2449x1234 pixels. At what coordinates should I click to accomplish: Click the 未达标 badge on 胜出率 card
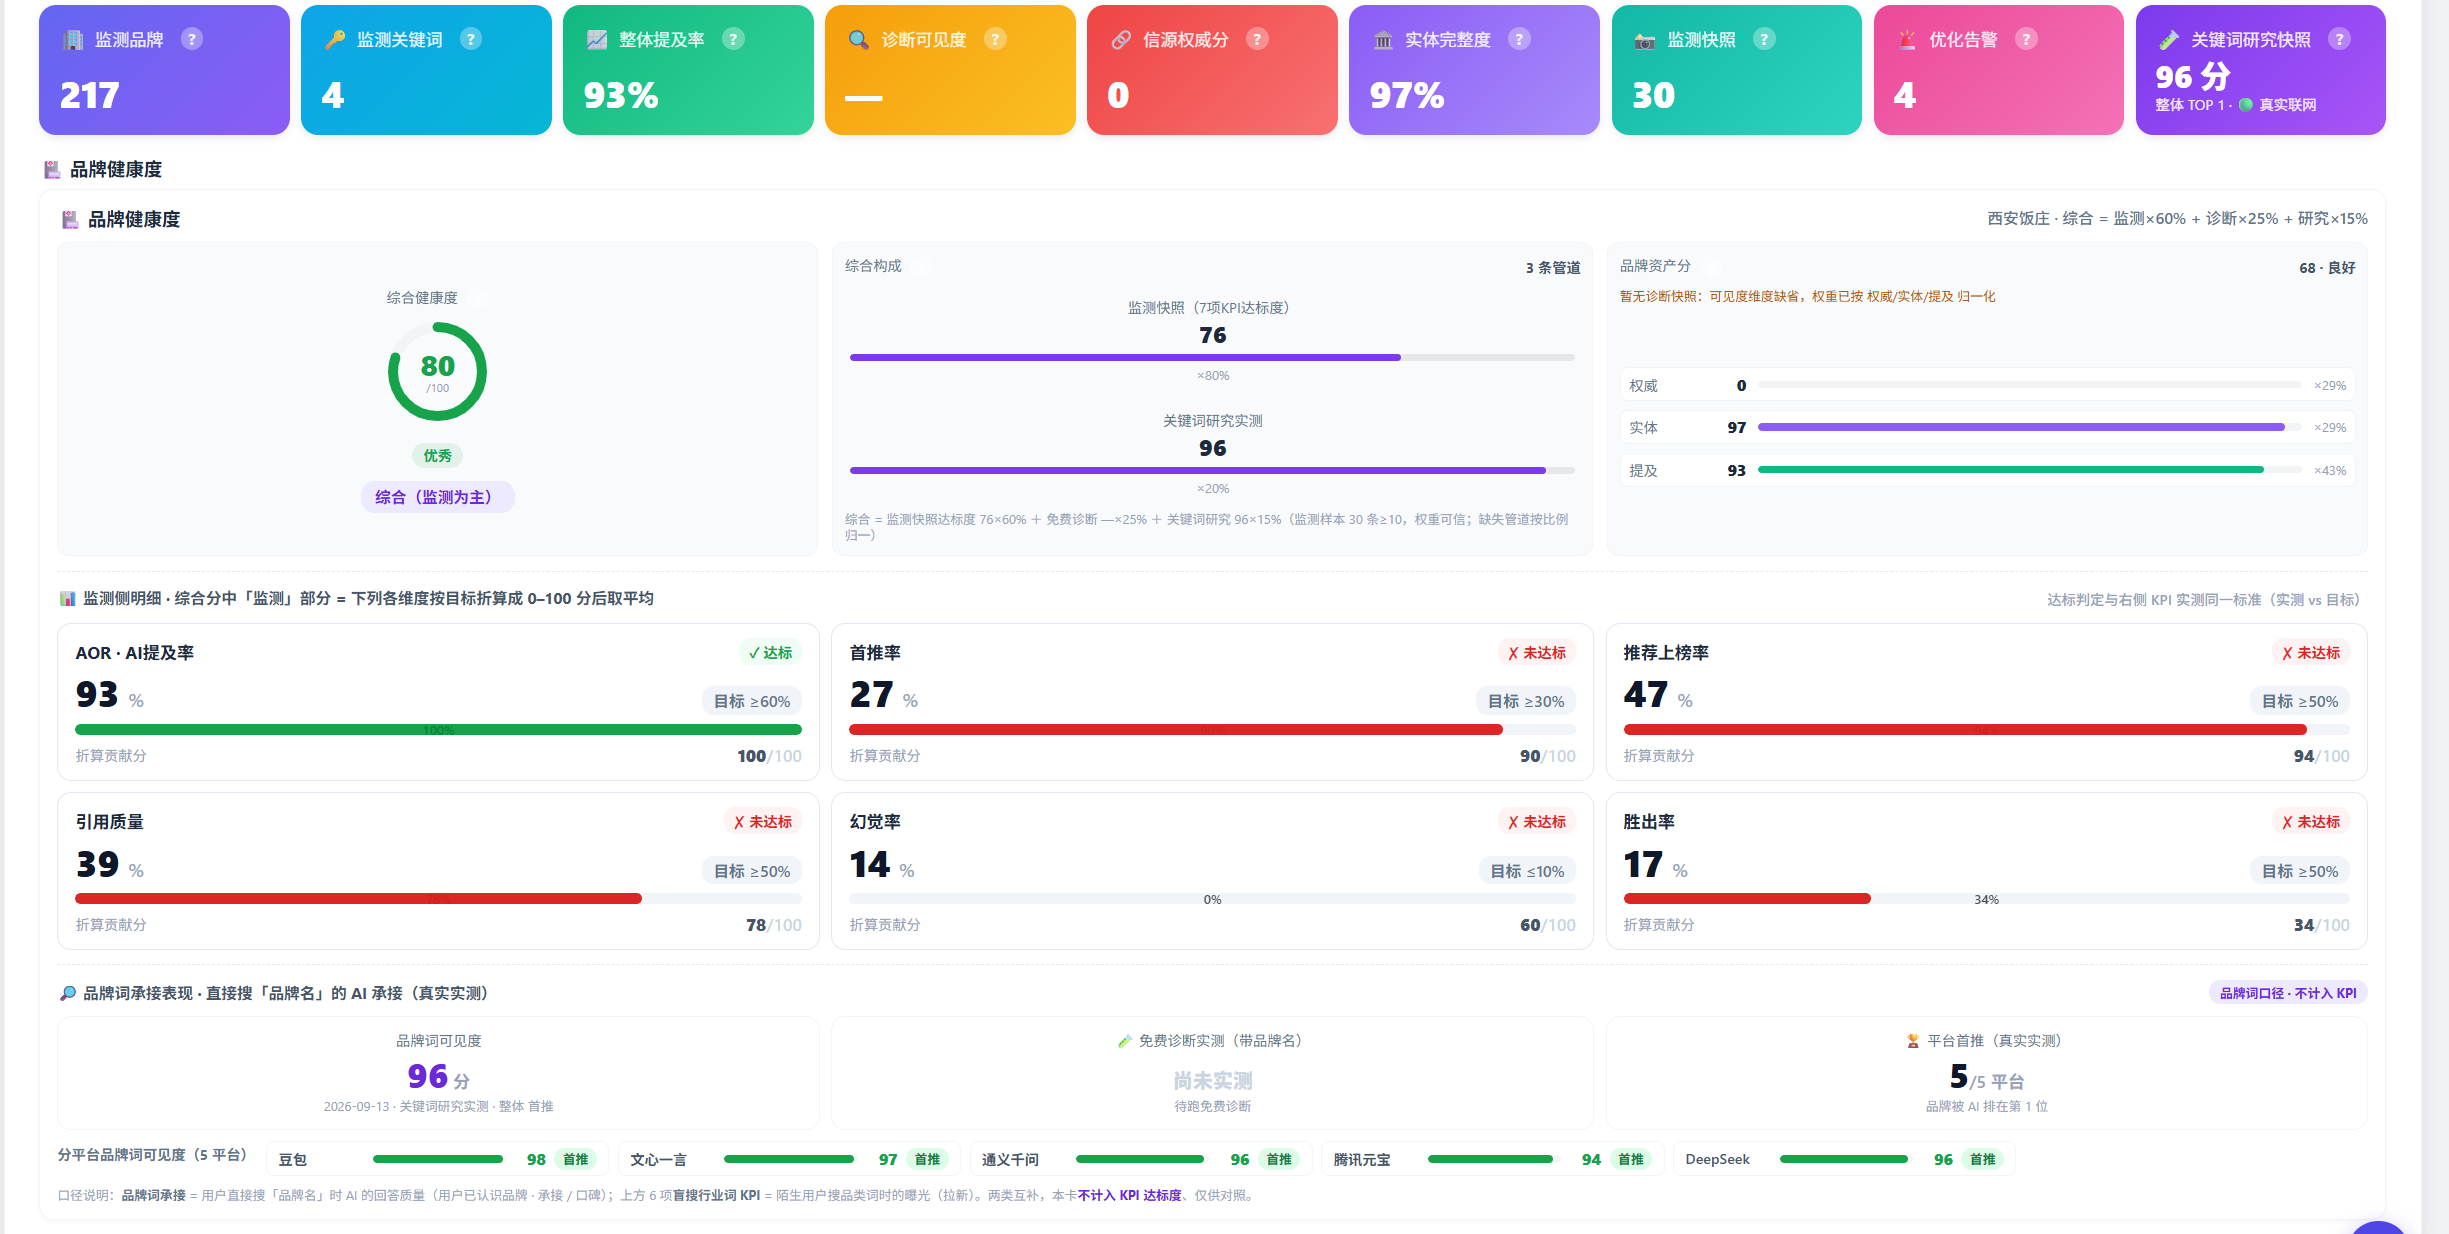tap(2311, 822)
